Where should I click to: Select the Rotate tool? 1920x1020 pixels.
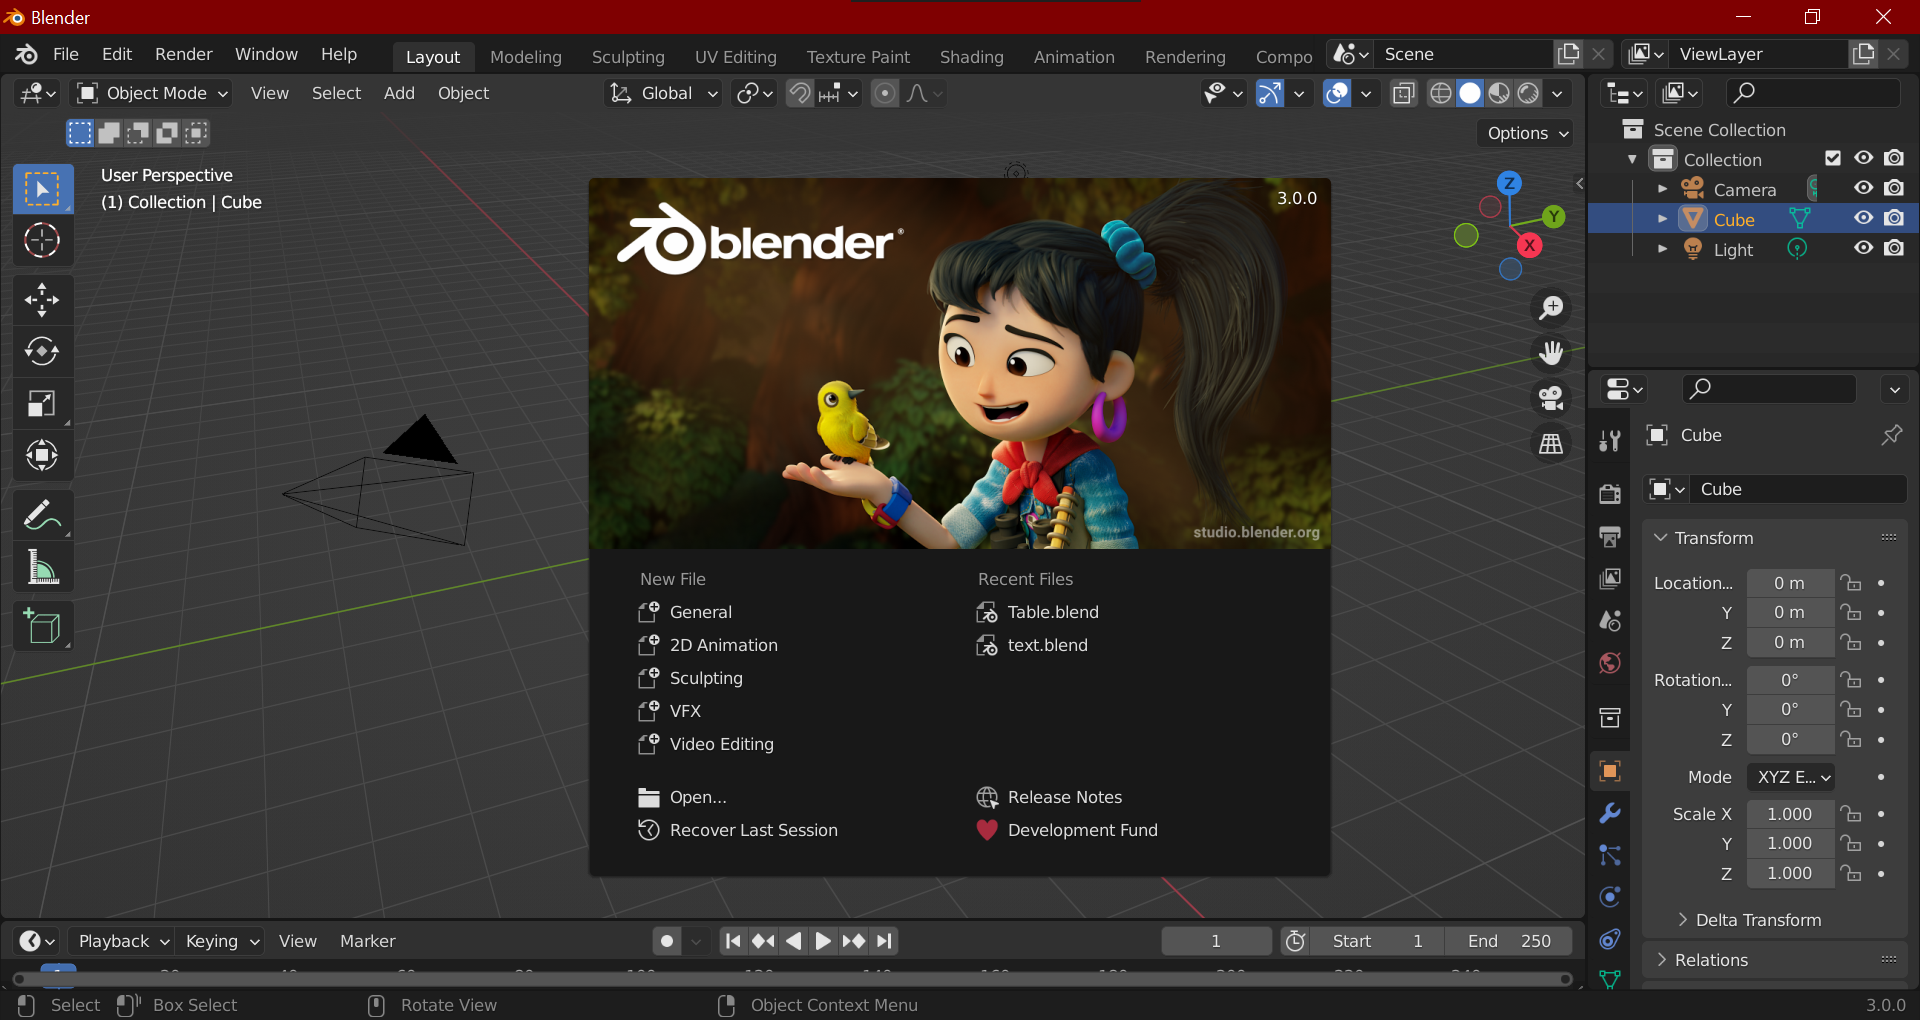click(42, 351)
